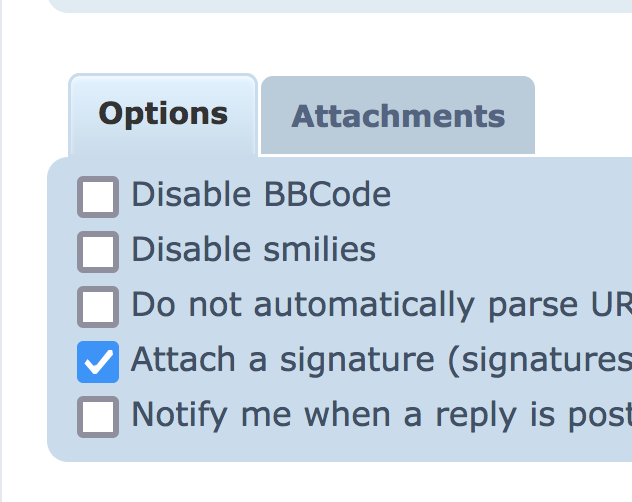Switch to the Attachments tab

pos(398,116)
